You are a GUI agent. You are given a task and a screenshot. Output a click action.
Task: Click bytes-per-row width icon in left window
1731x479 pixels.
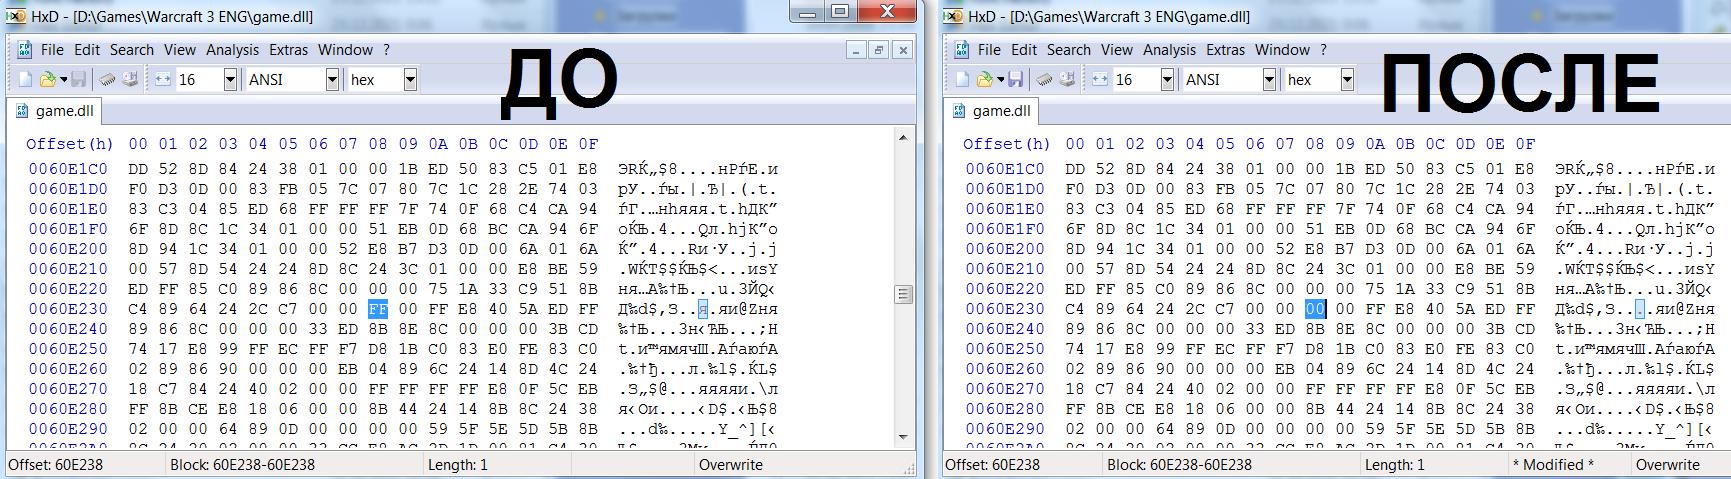pos(164,79)
